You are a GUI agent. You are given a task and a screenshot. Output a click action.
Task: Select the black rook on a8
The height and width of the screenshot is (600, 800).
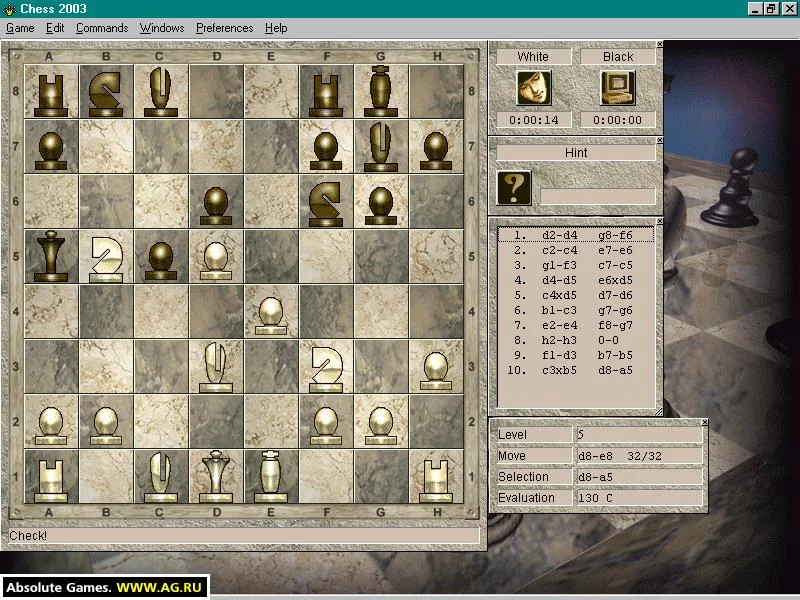(51, 96)
